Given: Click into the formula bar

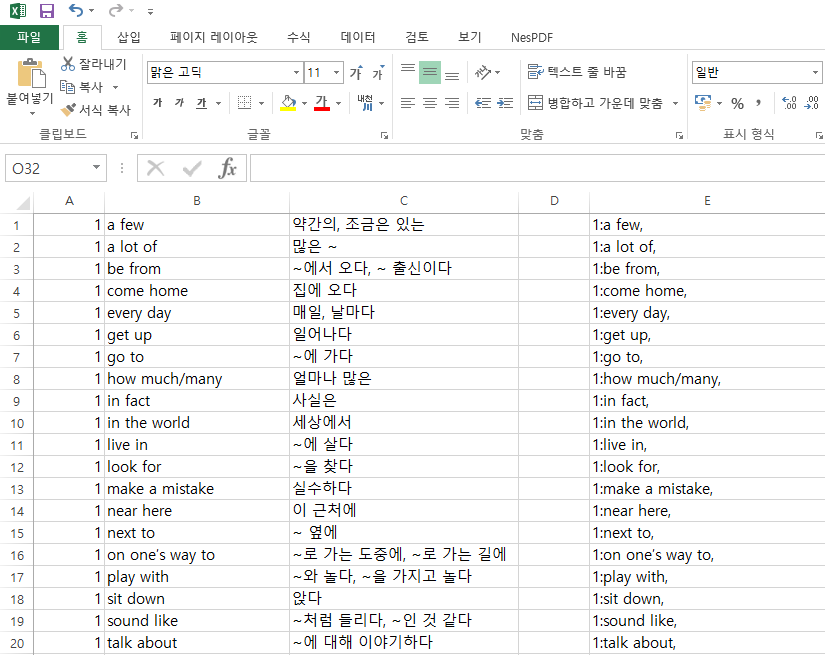Looking at the screenshot, I should [x=537, y=168].
